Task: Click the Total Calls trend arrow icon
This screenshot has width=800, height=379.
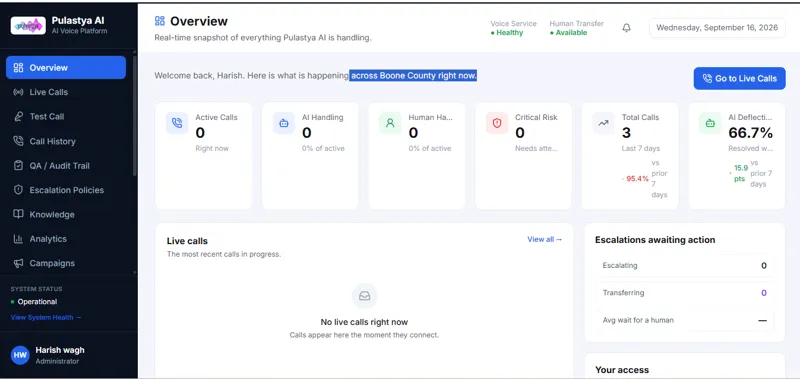Action: coord(604,123)
